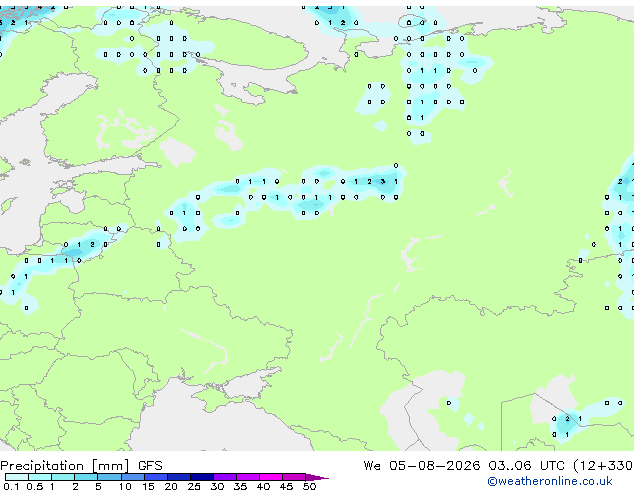Click the '03..06 UTC' time text
This screenshot has width=634, height=490.
(526, 466)
